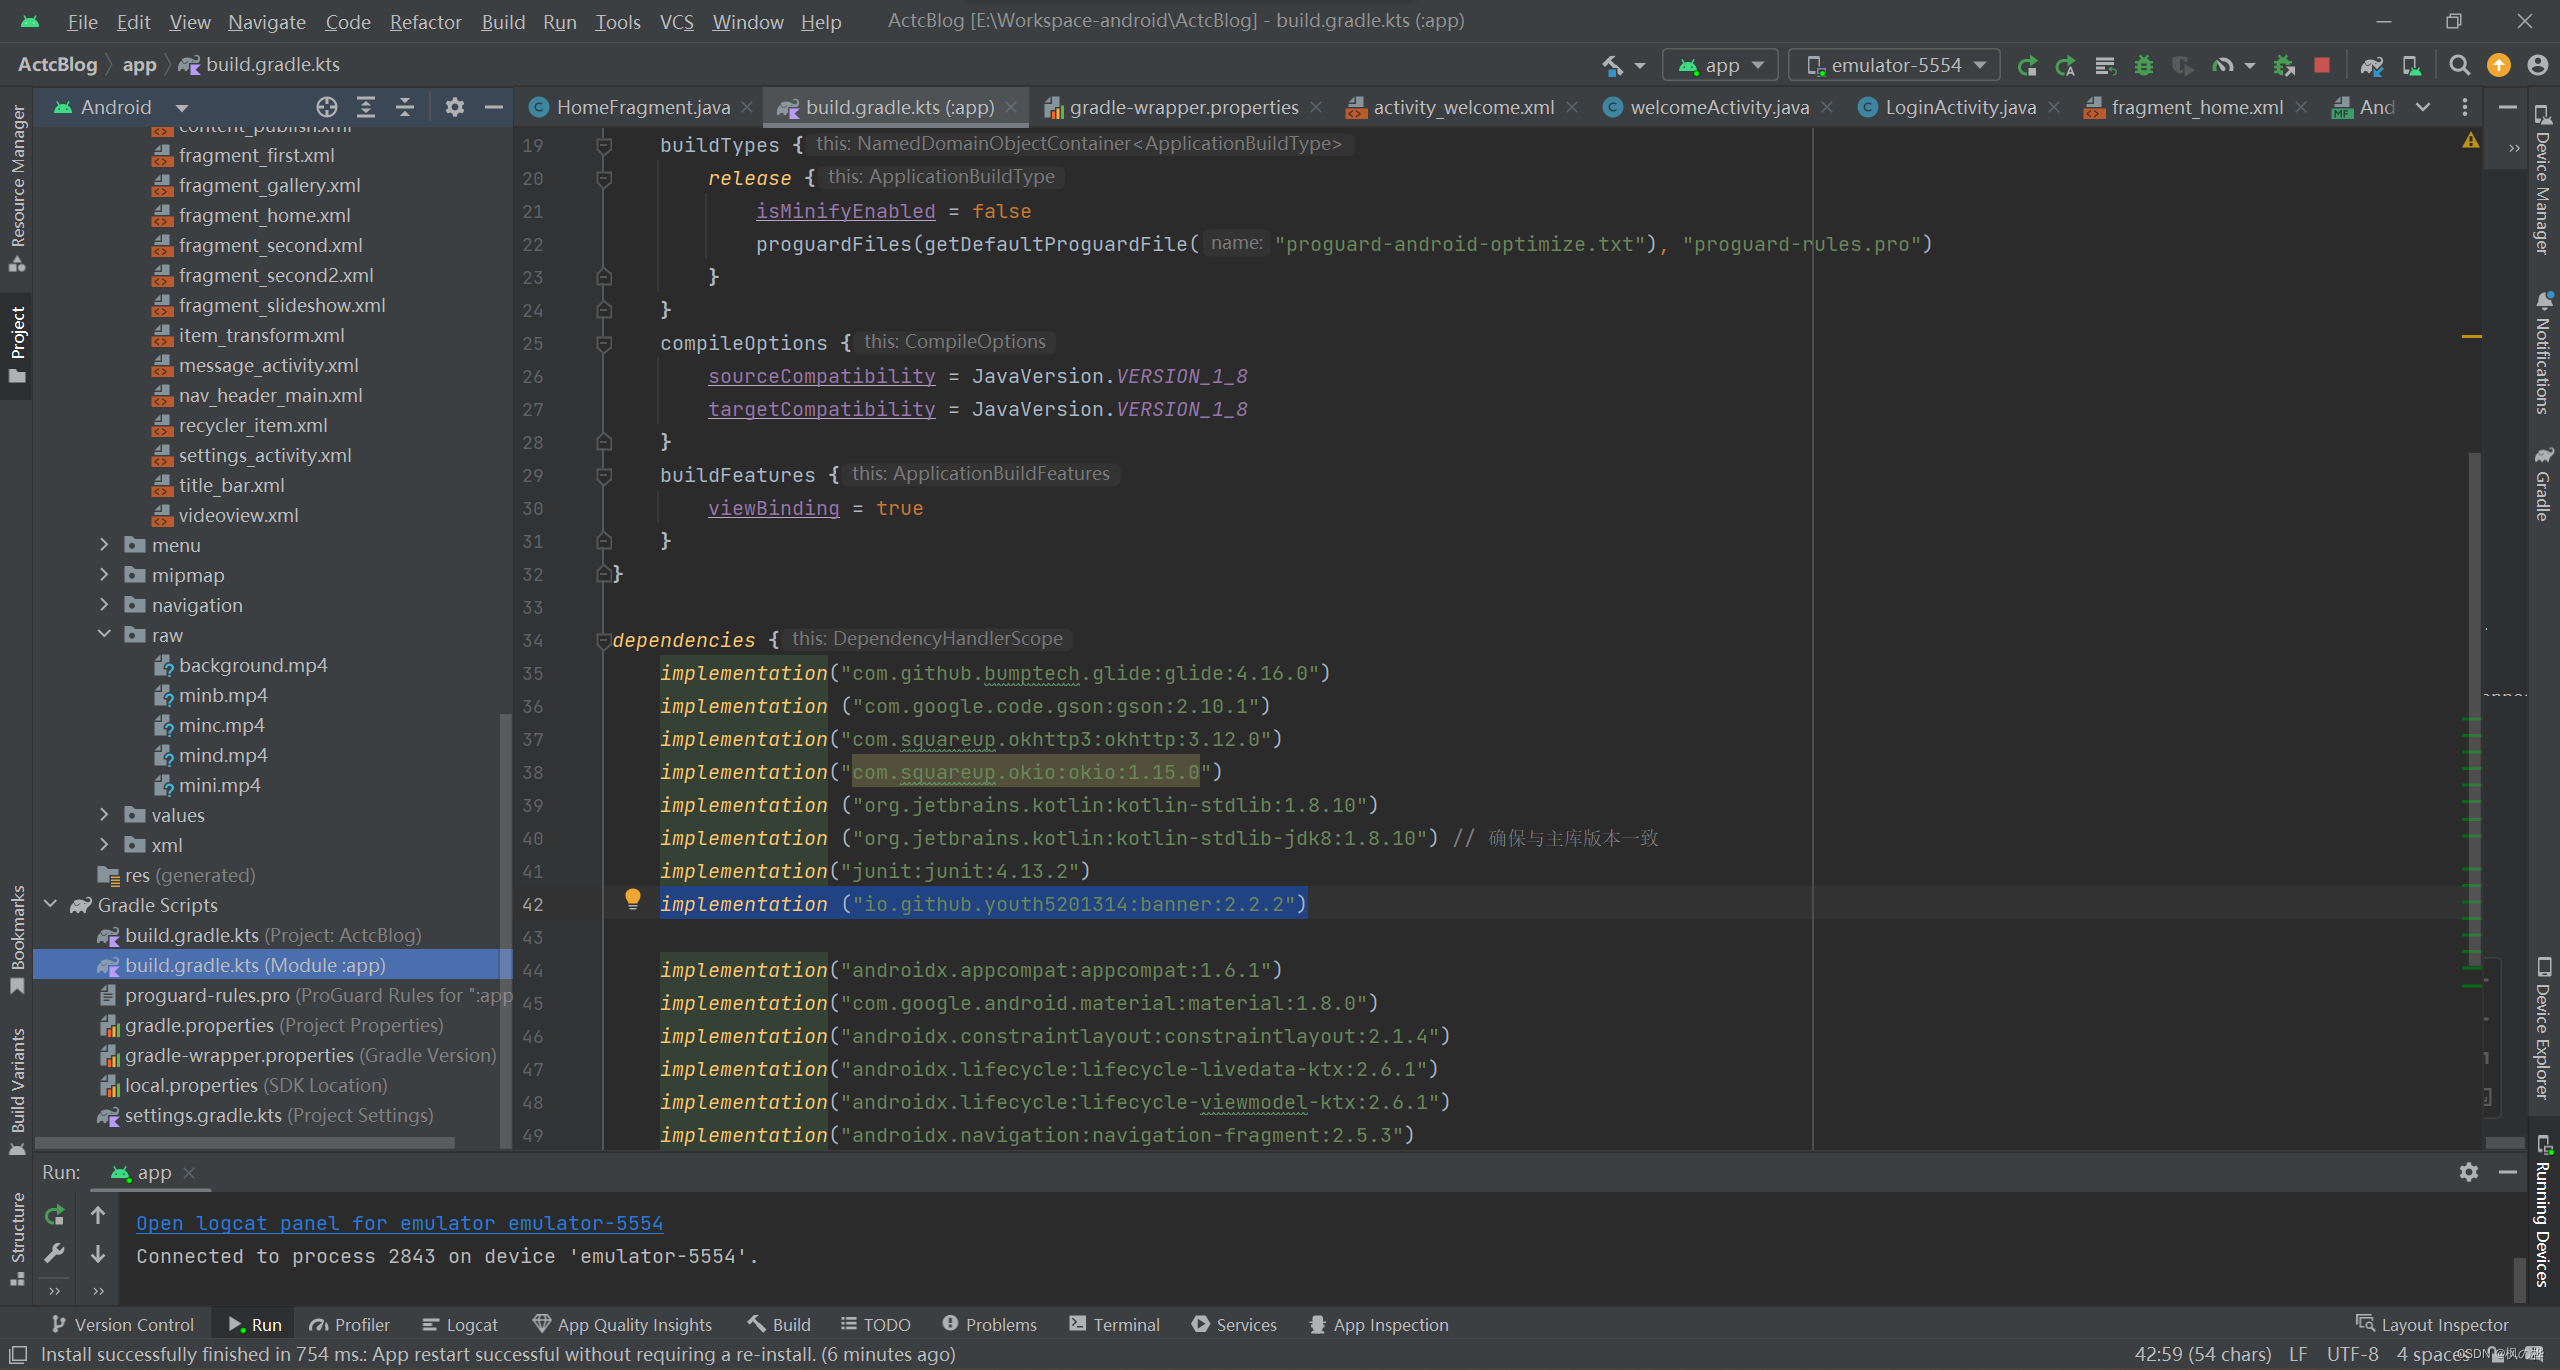This screenshot has height=1370, width=2560.
Task: Show hidden editor tabs chevron
Action: pyautogui.click(x=2423, y=107)
